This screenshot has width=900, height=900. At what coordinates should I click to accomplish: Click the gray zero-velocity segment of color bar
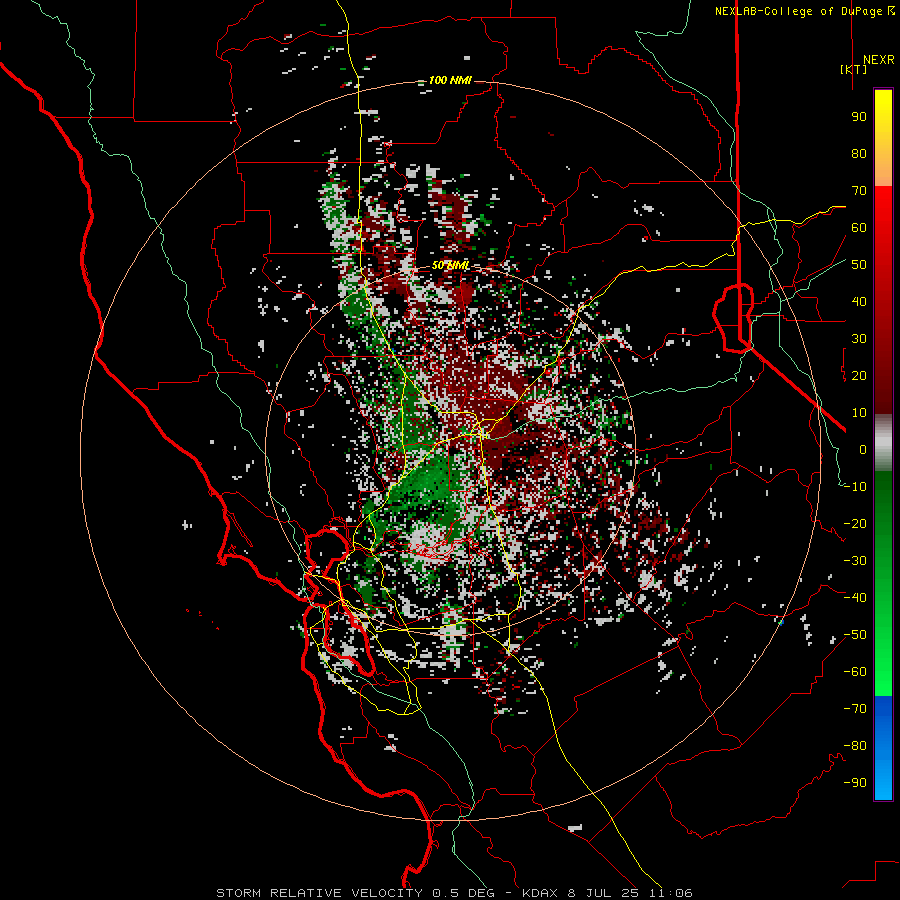pyautogui.click(x=883, y=443)
